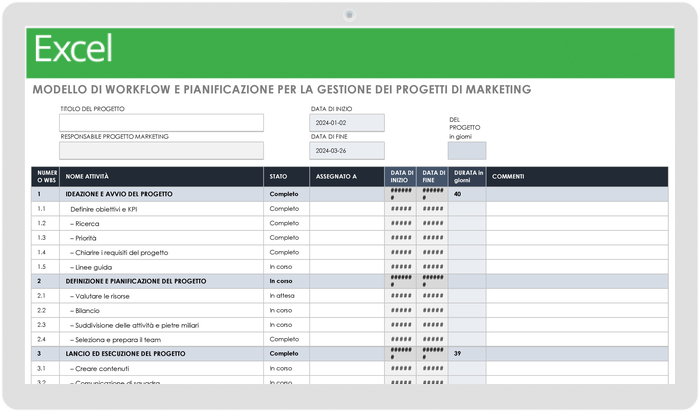Screen dimensions: 700x412
Task: Click the DATA DI INIZIO column header in table
Action: click(401, 177)
